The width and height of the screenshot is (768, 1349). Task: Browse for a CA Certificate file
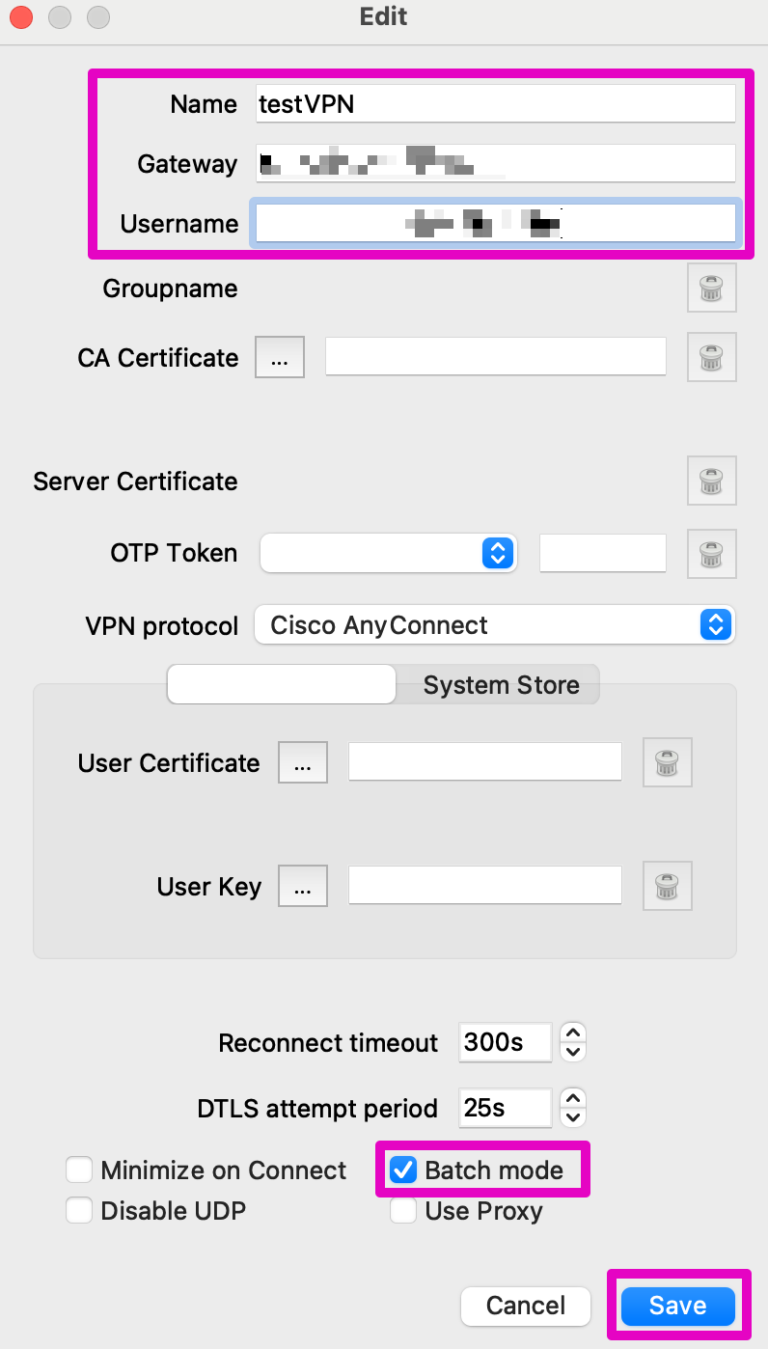[x=280, y=358]
